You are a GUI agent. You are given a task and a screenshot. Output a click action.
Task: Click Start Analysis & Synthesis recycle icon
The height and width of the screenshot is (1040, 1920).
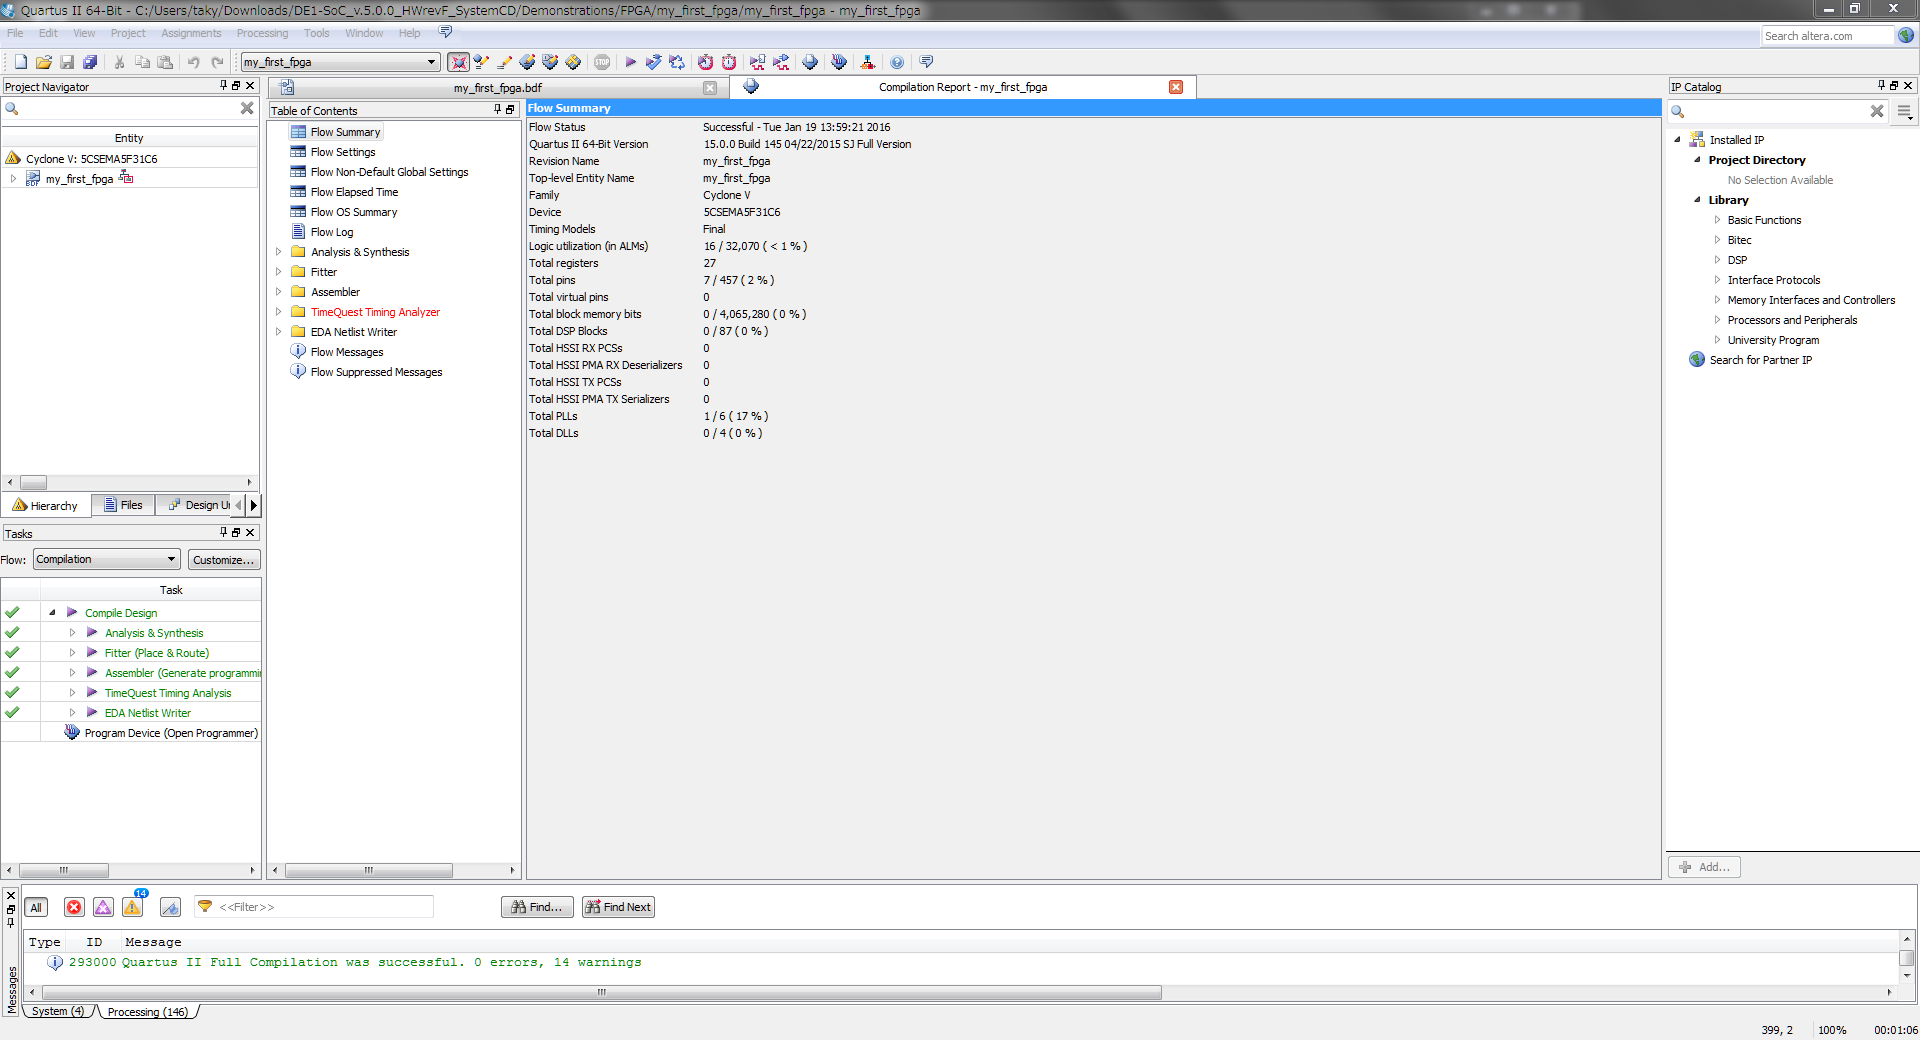(x=677, y=62)
